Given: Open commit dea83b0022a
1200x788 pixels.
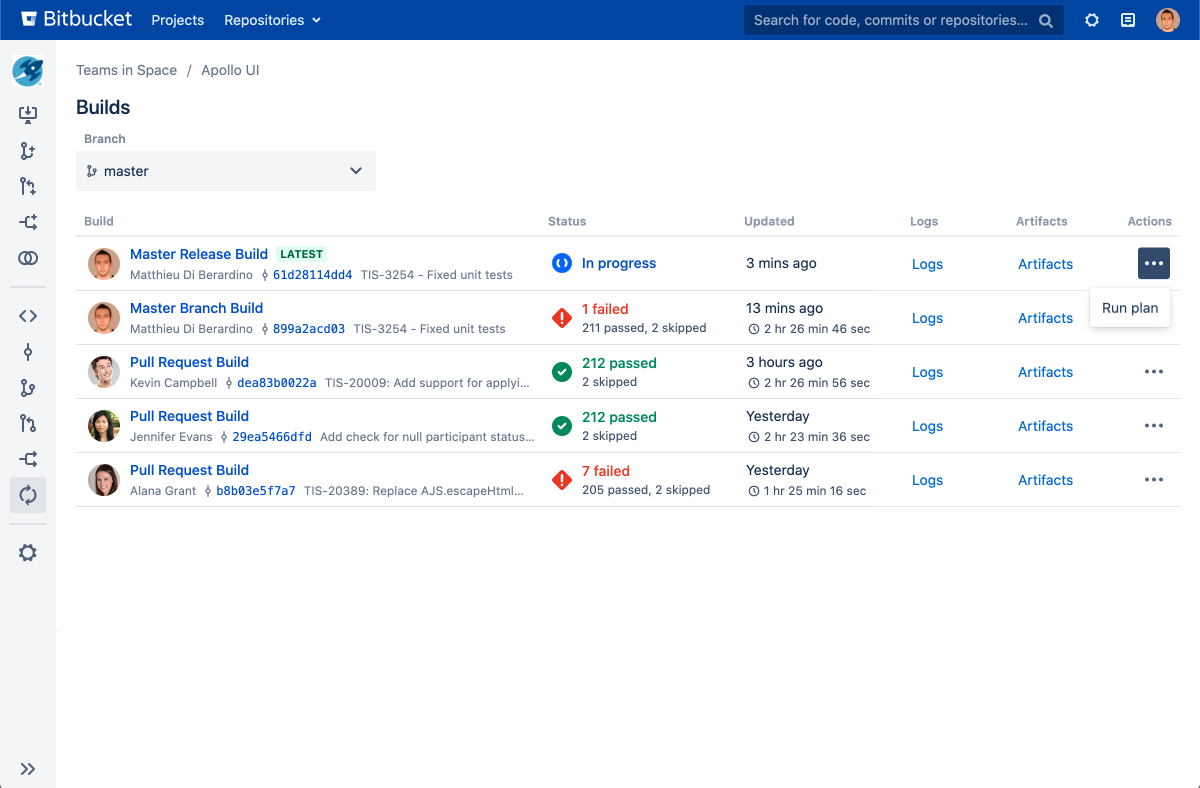Looking at the screenshot, I should 277,383.
